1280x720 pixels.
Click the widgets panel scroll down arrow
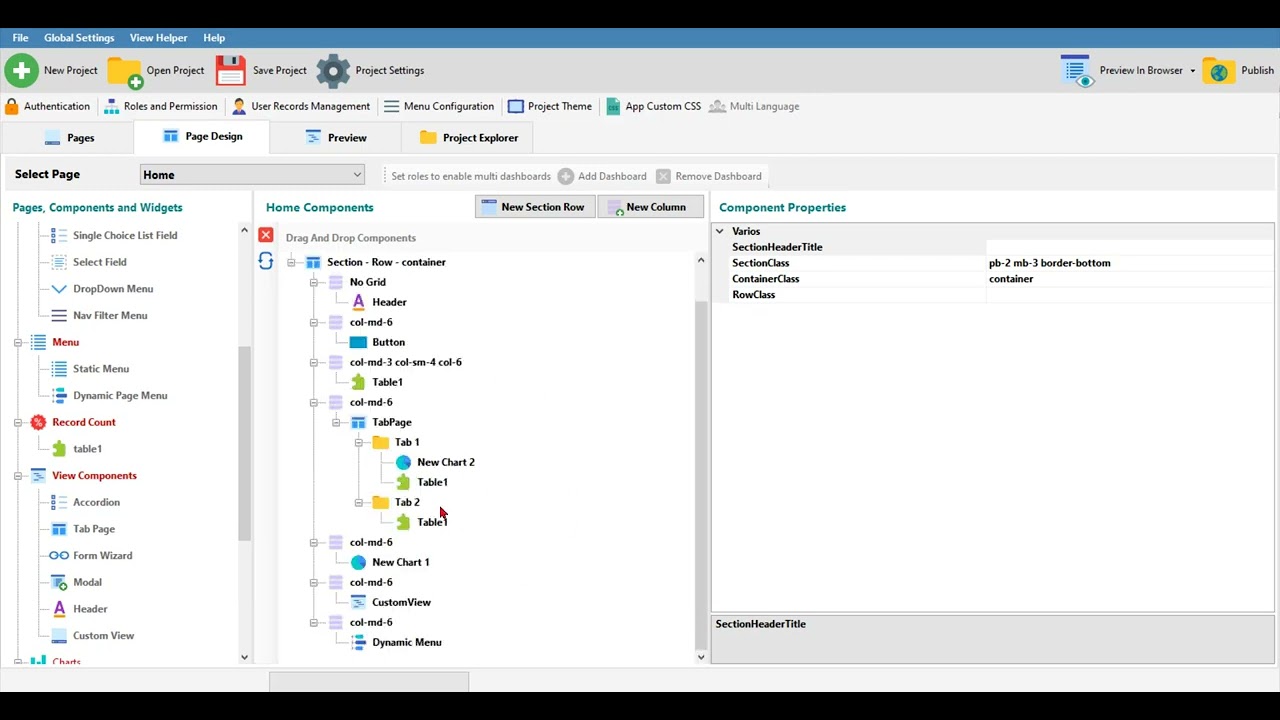point(244,657)
